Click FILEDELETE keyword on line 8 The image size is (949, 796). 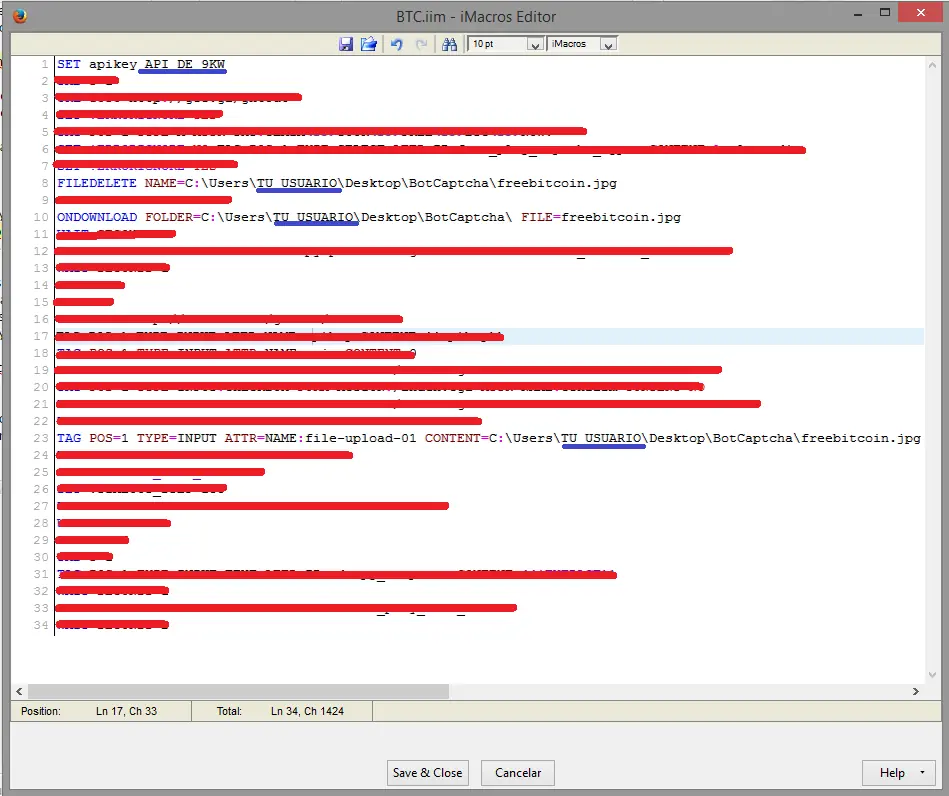point(97,183)
